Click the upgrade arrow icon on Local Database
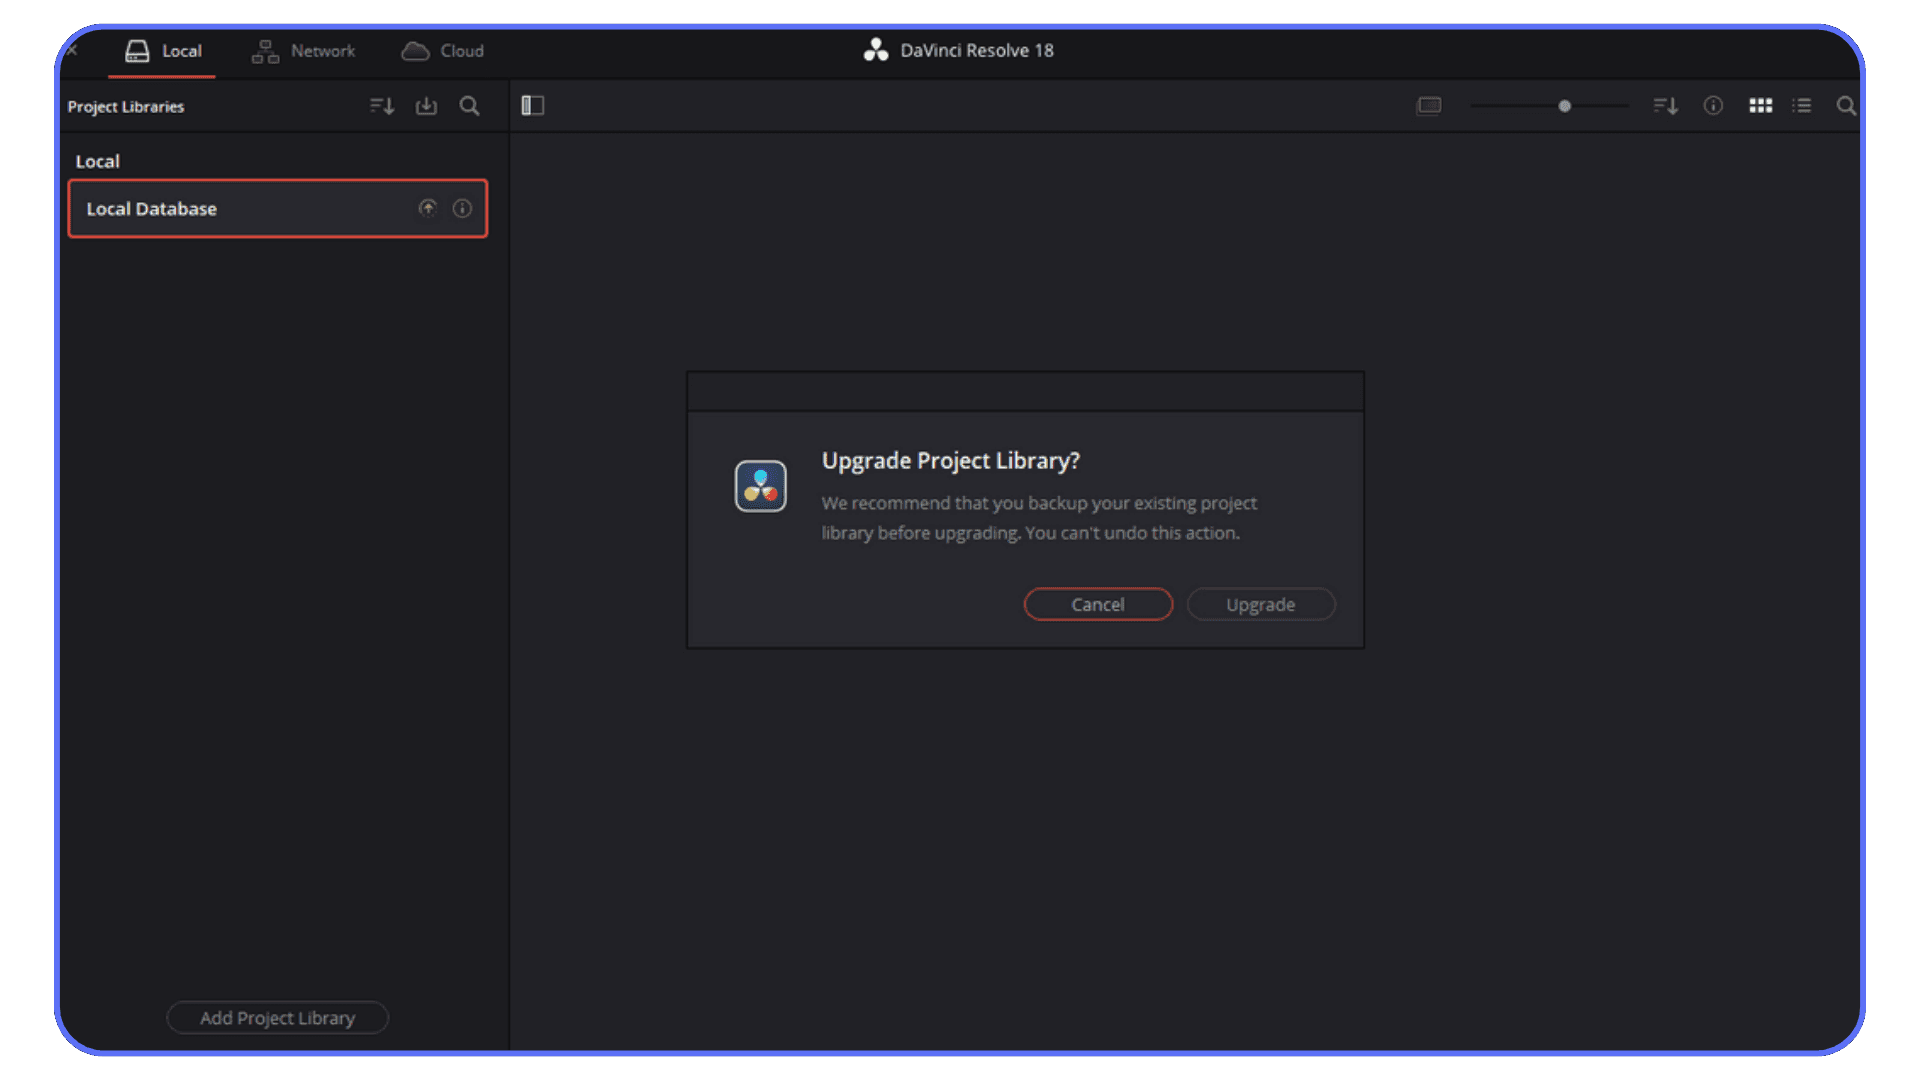1920x1080 pixels. [428, 208]
